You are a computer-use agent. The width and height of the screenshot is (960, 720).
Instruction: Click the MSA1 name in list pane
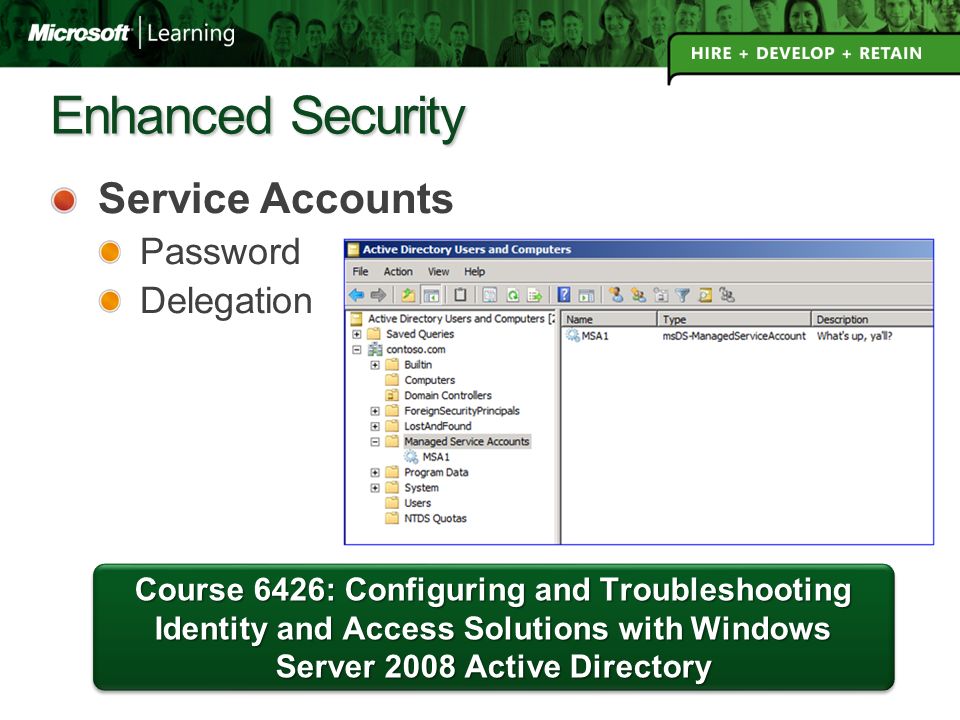click(595, 336)
